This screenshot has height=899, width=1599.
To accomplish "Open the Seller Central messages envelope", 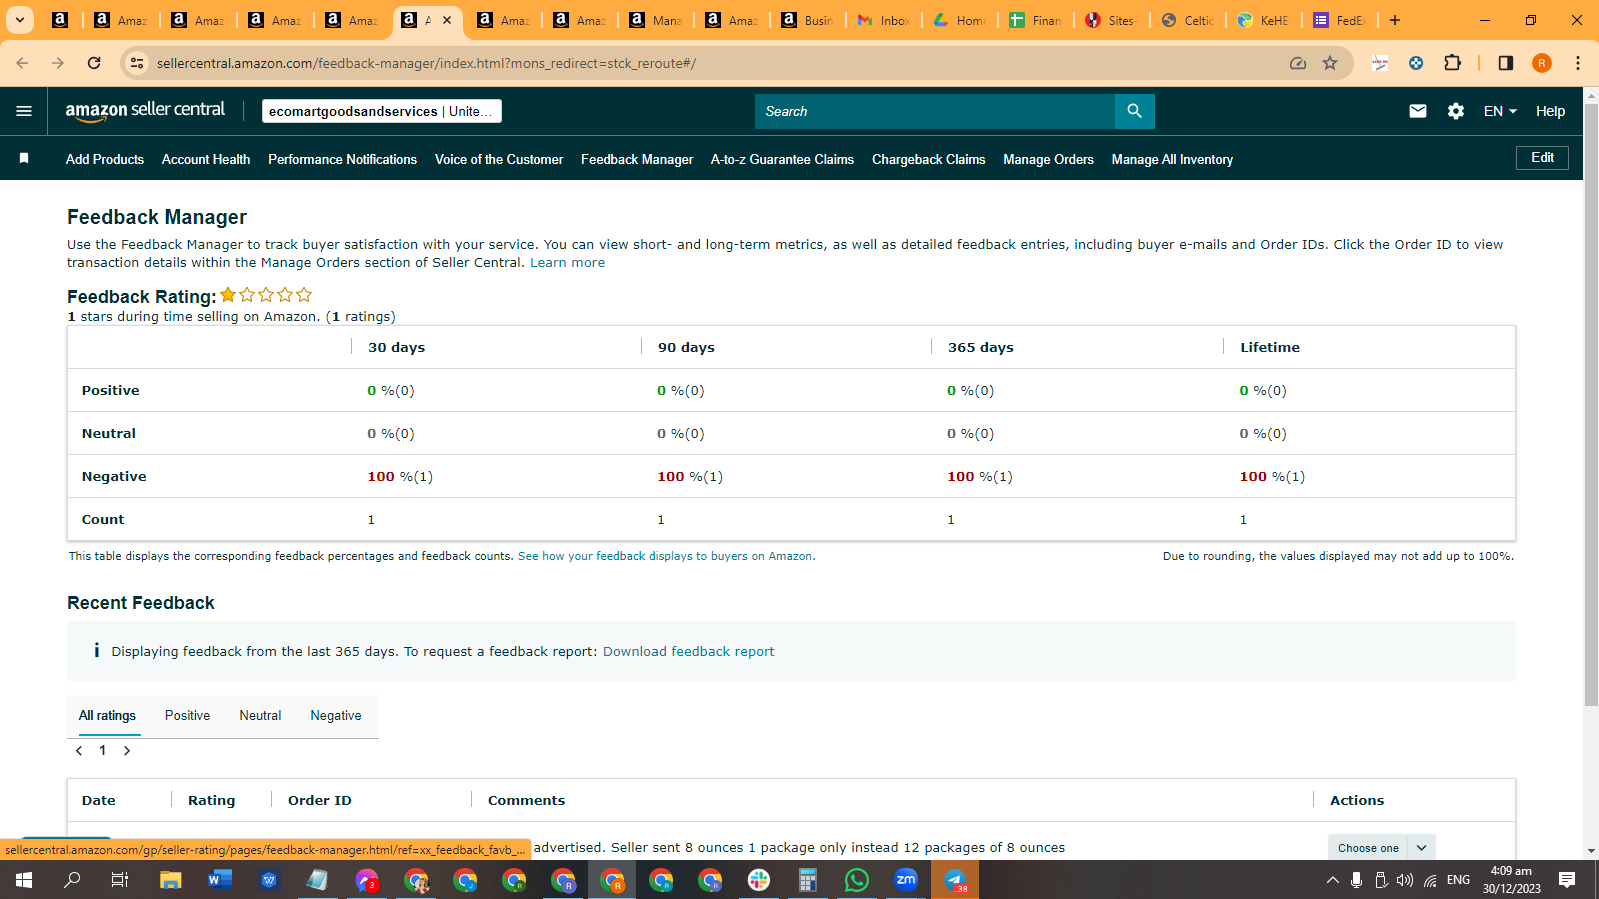I will [1418, 111].
